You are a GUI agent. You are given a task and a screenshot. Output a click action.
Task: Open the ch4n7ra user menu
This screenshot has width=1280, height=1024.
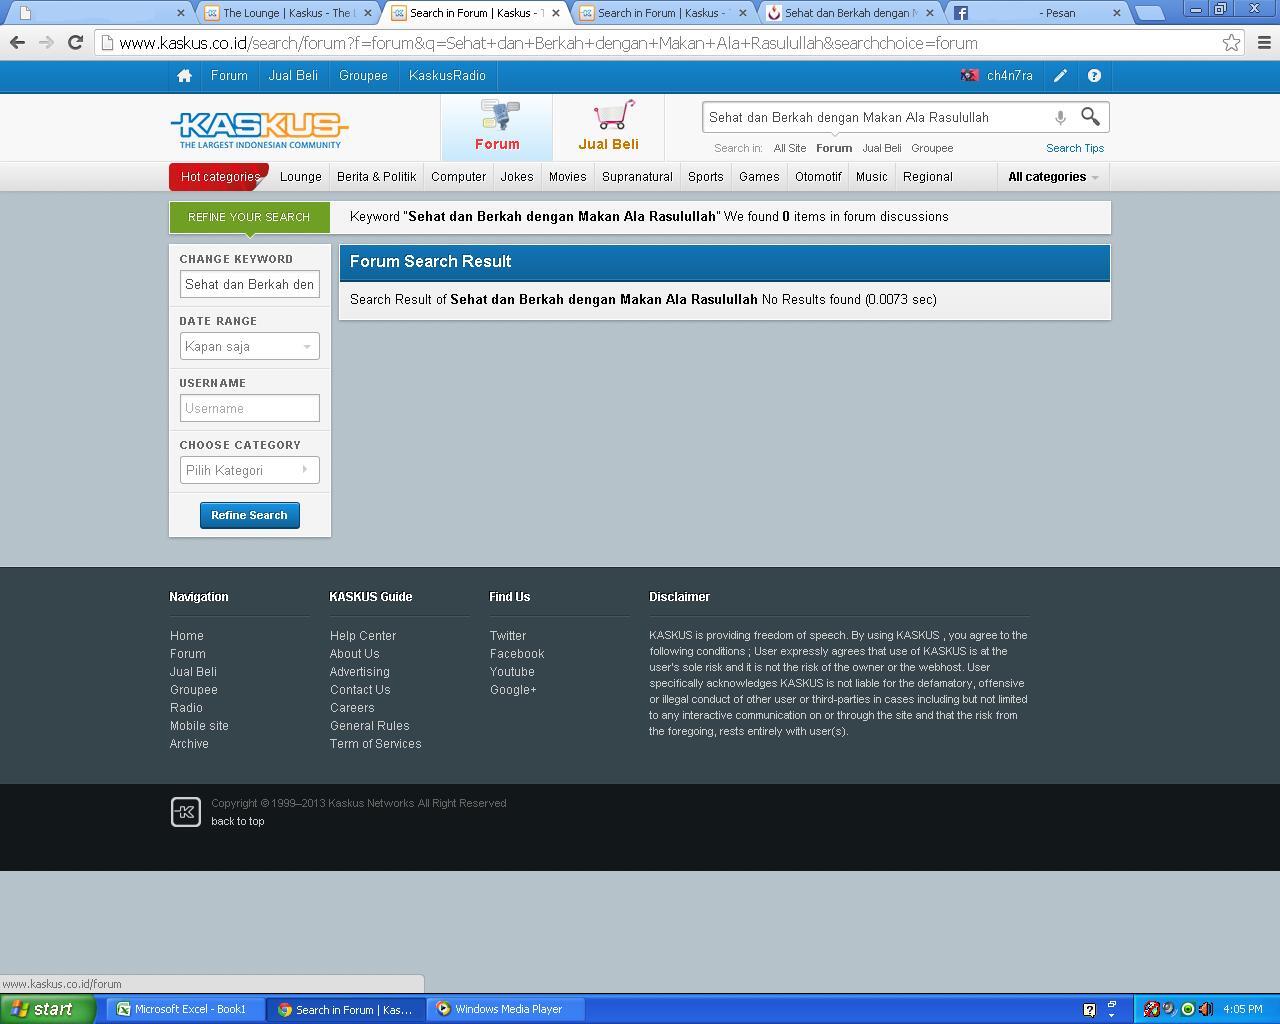(1009, 76)
